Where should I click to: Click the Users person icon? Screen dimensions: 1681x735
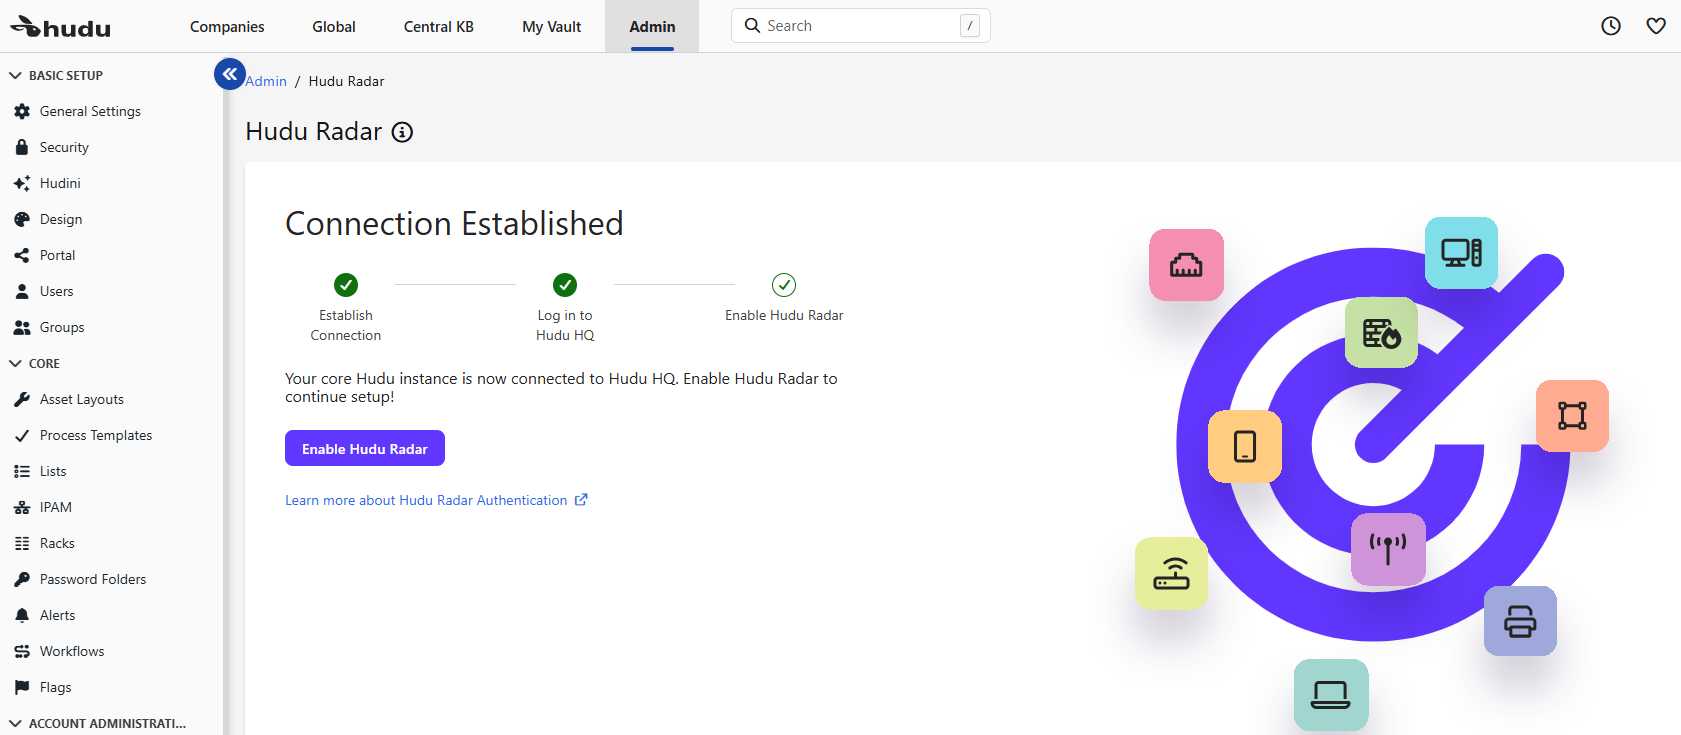click(x=22, y=291)
